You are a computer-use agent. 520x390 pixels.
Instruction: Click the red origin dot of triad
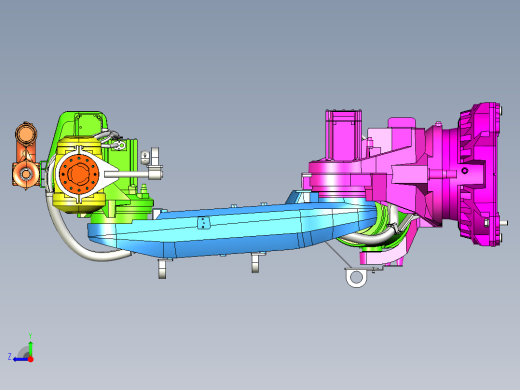coord(31,359)
